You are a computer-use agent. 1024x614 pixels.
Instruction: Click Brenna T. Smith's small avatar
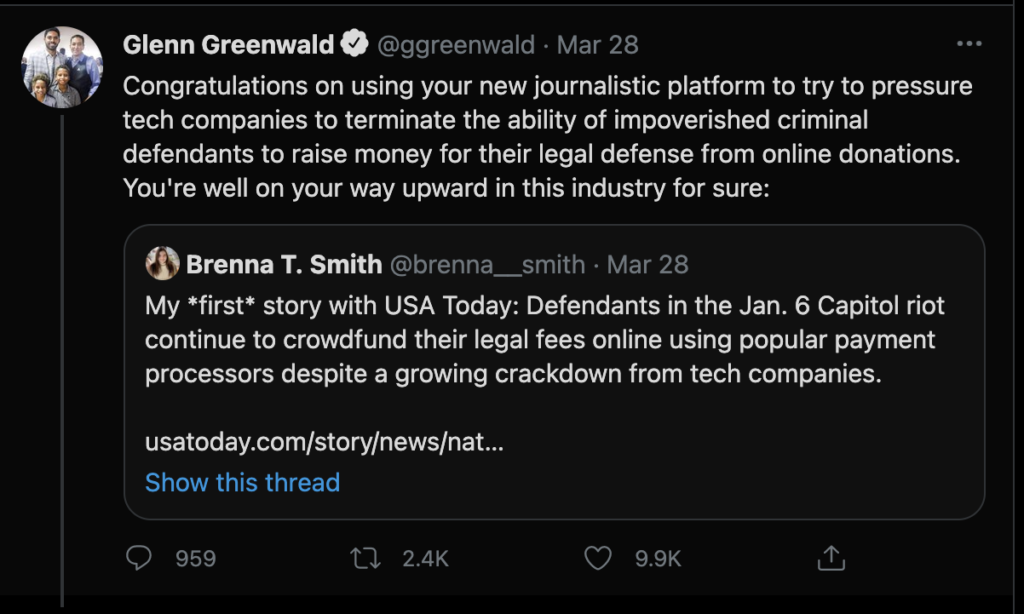coord(162,264)
